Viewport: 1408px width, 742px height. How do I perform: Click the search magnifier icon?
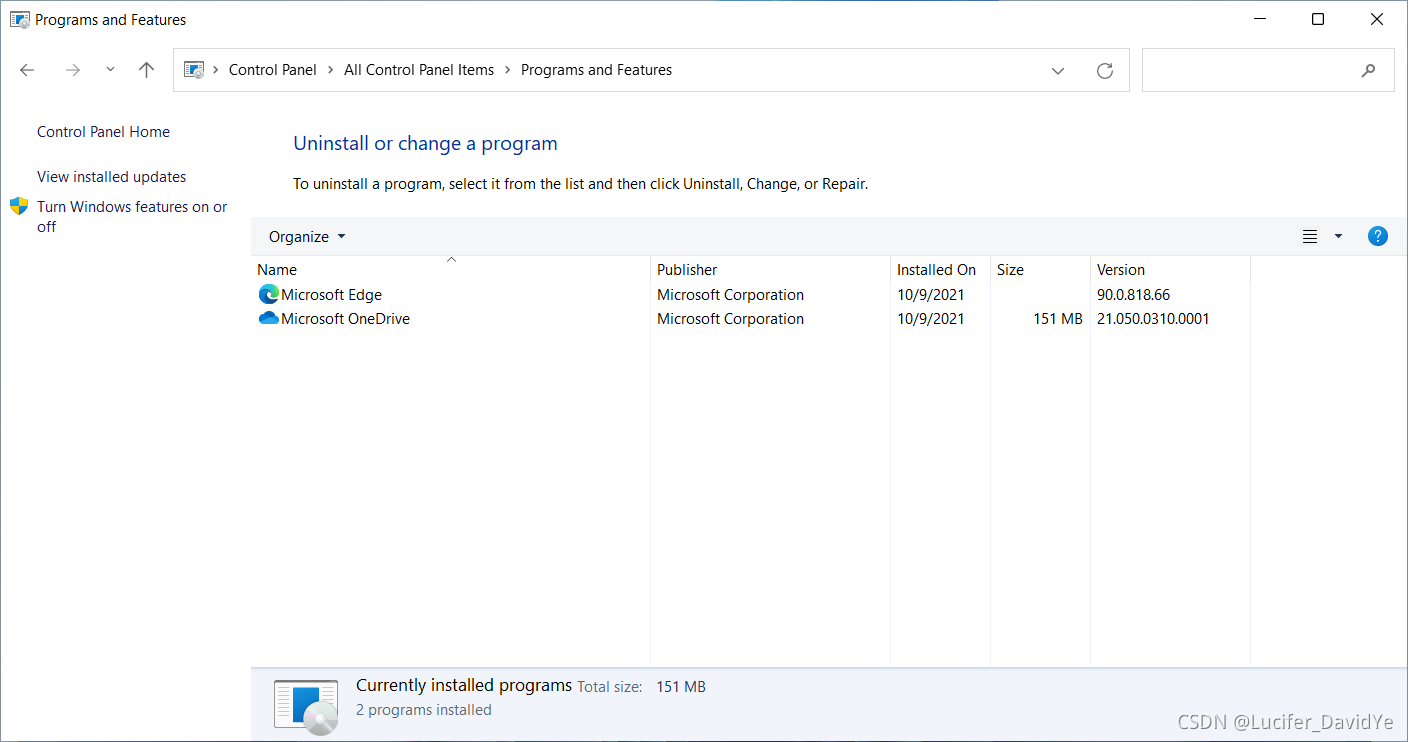(x=1368, y=70)
